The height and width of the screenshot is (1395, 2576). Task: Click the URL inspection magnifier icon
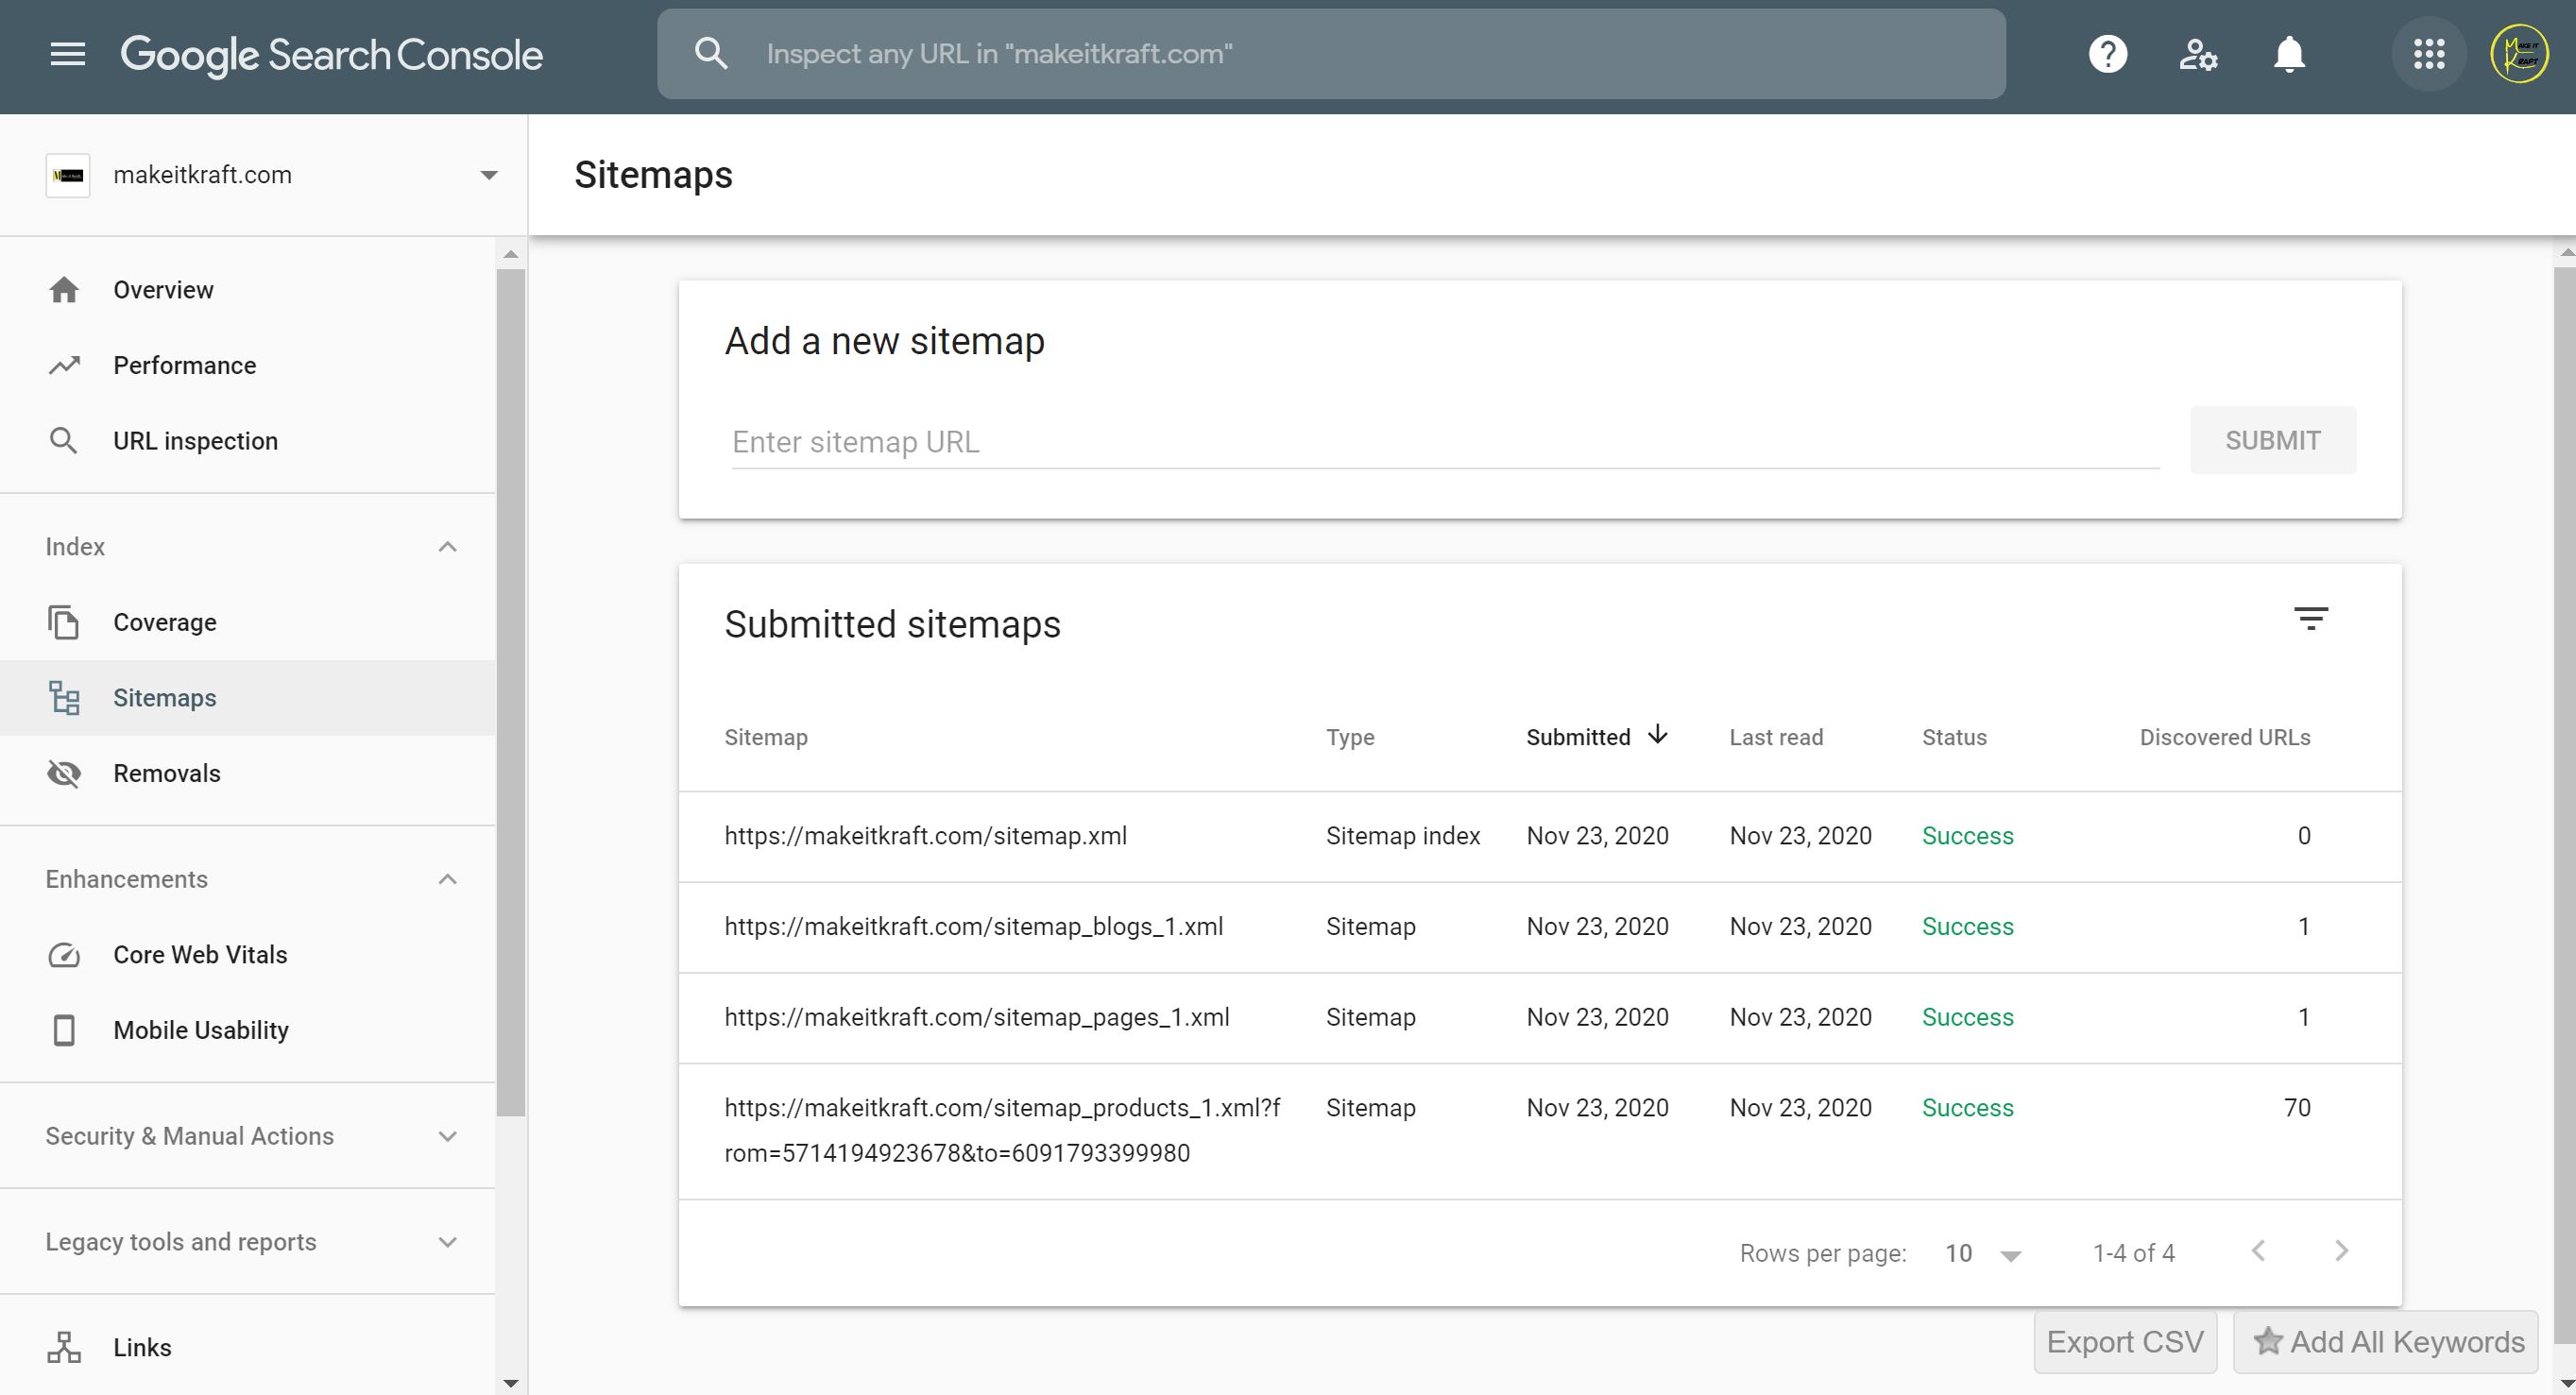(x=64, y=441)
